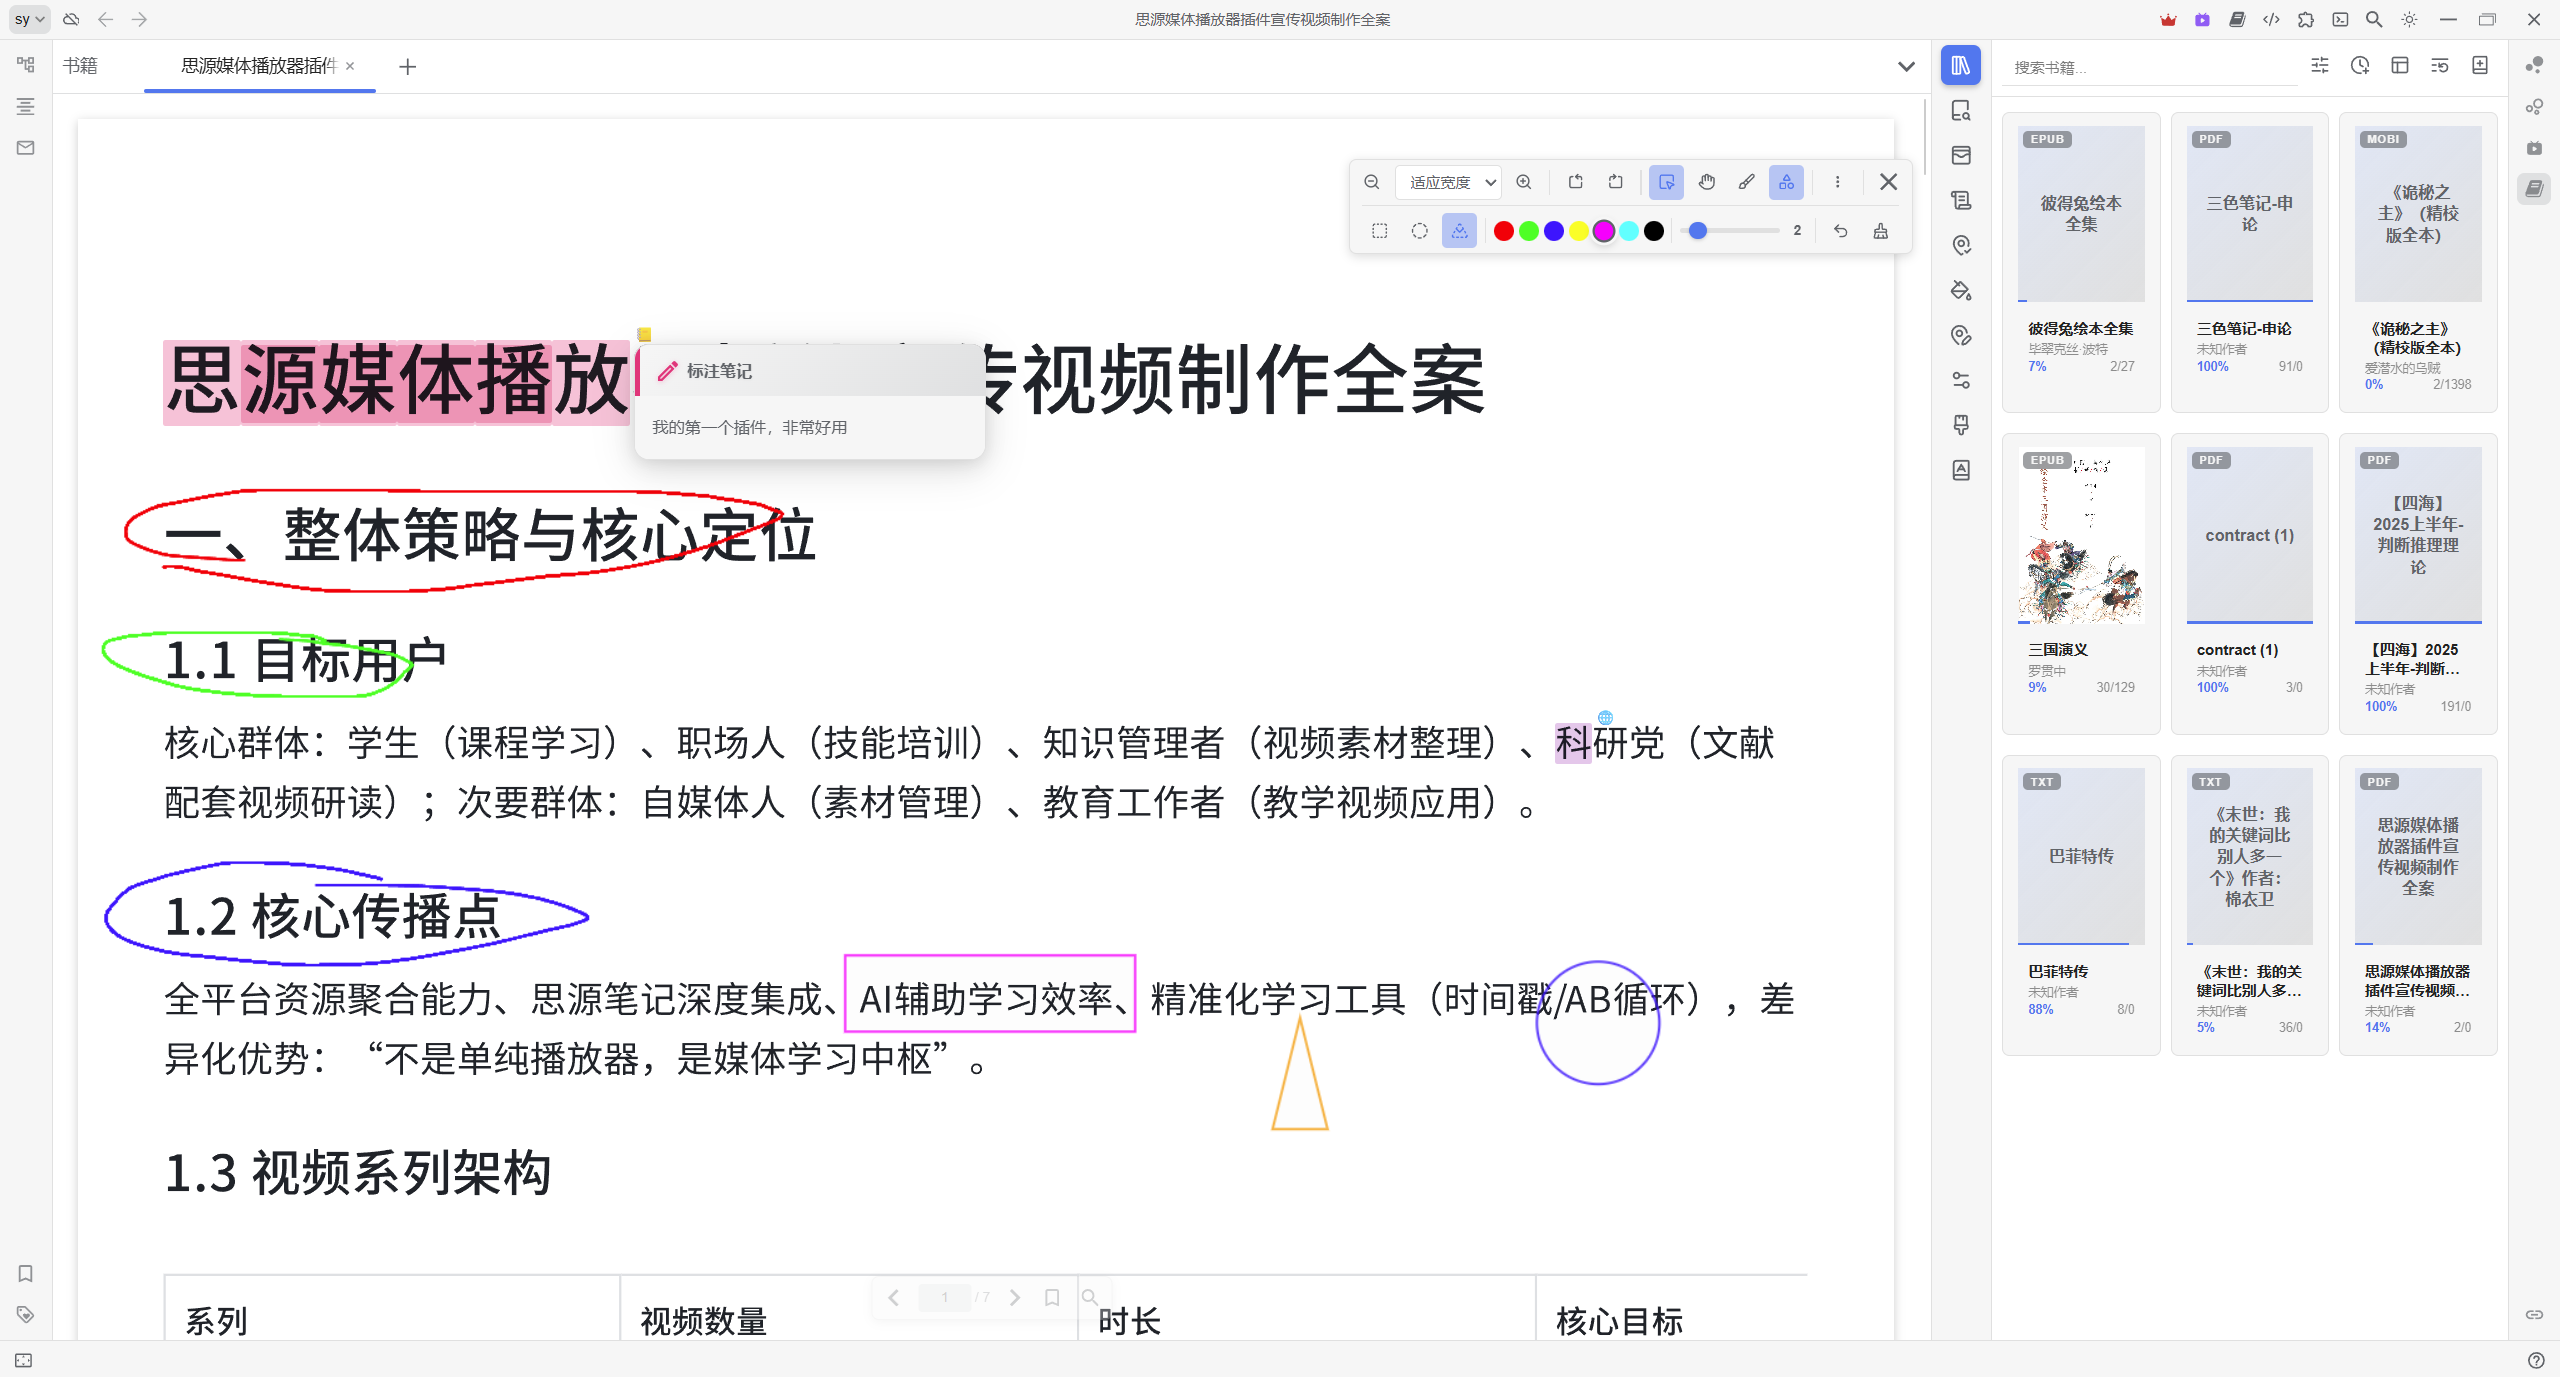Open the more options three-dot menu
The width and height of the screenshot is (2560, 1377).
pos(1837,182)
